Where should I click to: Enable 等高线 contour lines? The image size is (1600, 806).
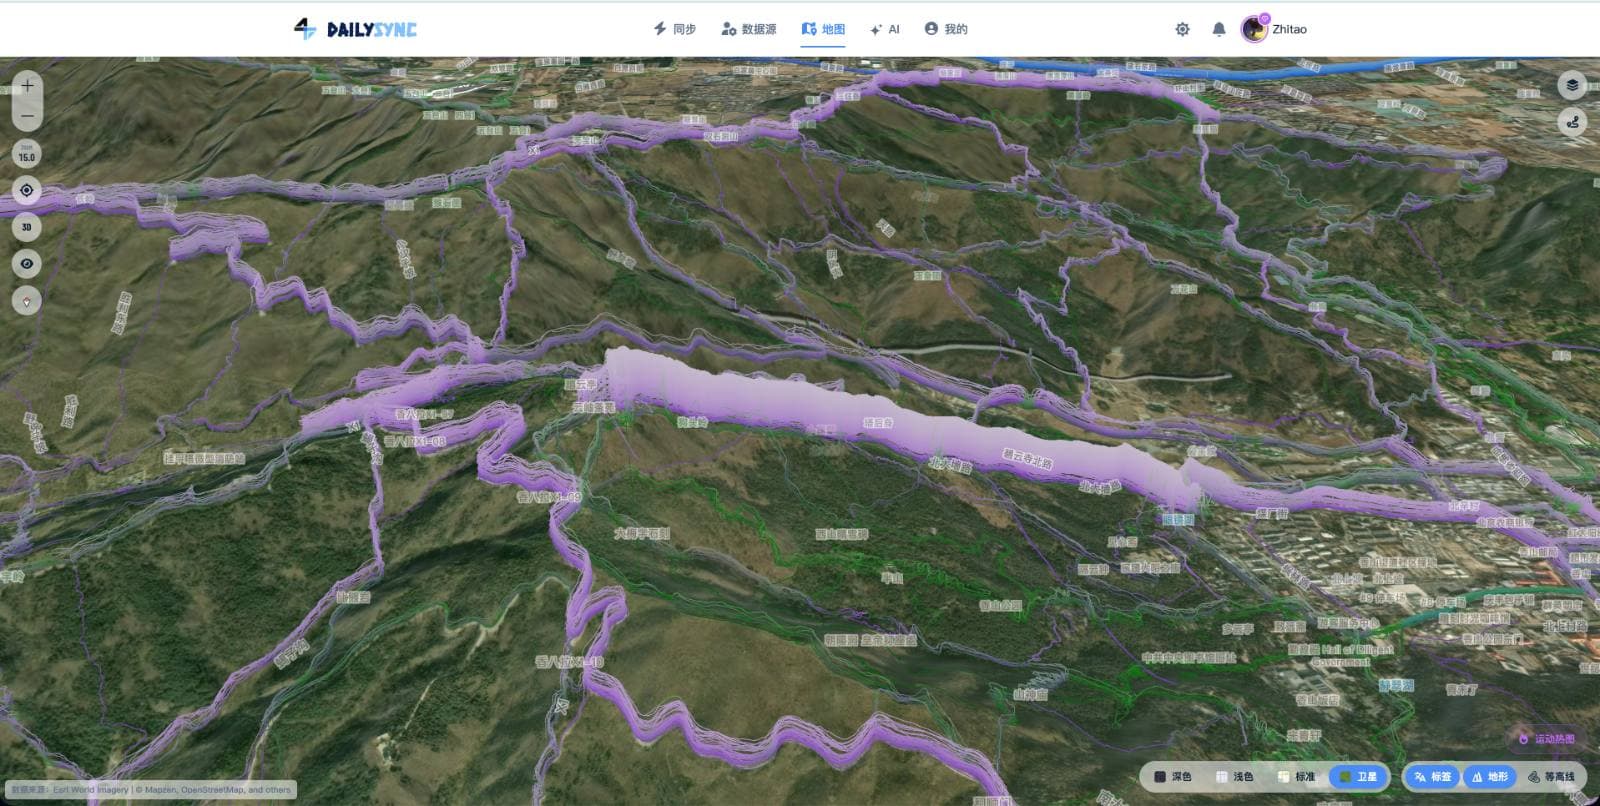1551,776
